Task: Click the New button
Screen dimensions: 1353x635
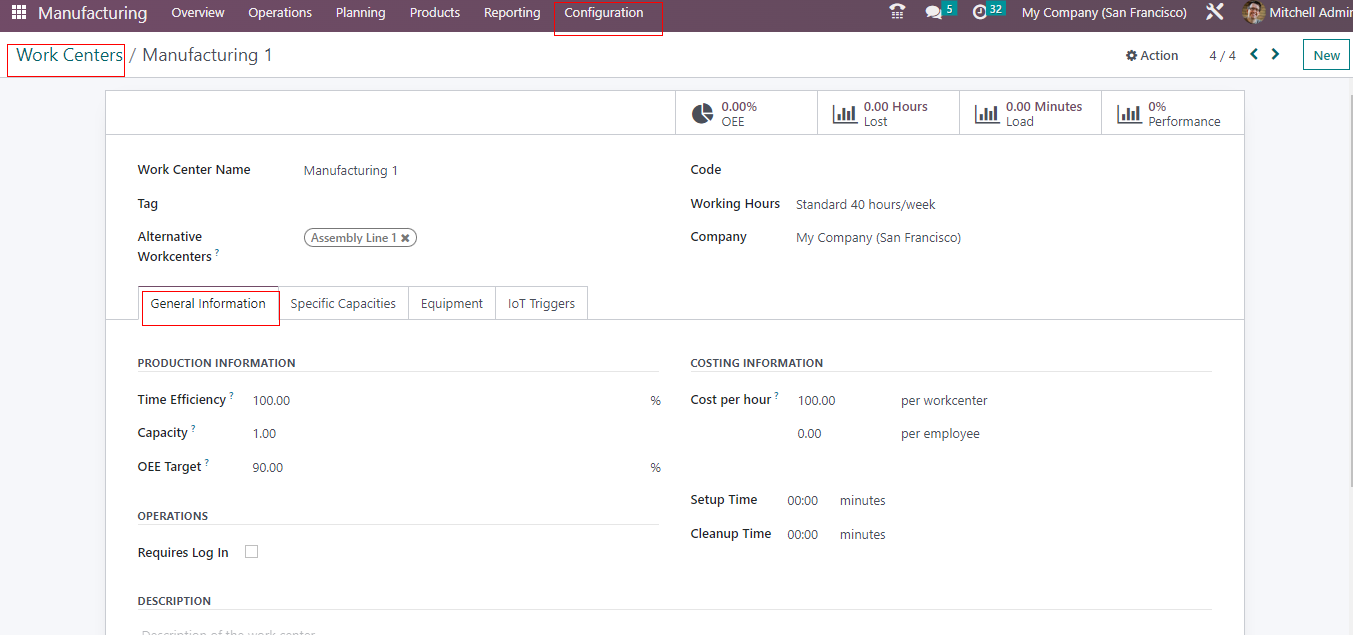Action: pos(1326,56)
